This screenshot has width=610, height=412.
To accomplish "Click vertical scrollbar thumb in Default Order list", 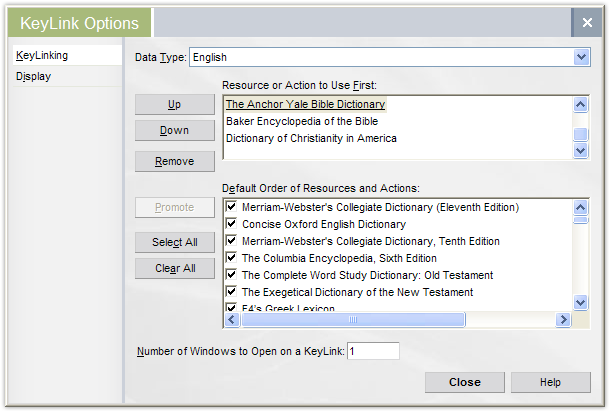I will pyautogui.click(x=580, y=220).
